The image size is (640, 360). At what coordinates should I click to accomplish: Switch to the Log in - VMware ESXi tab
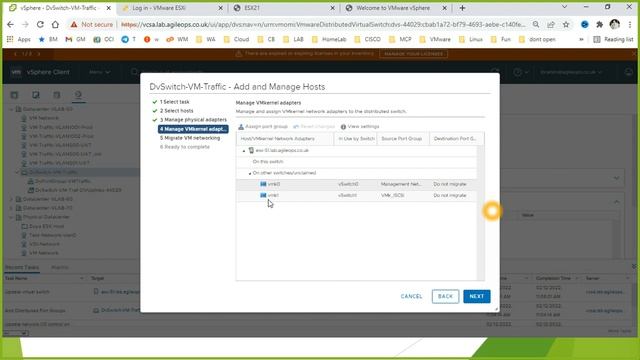pyautogui.click(x=172, y=8)
